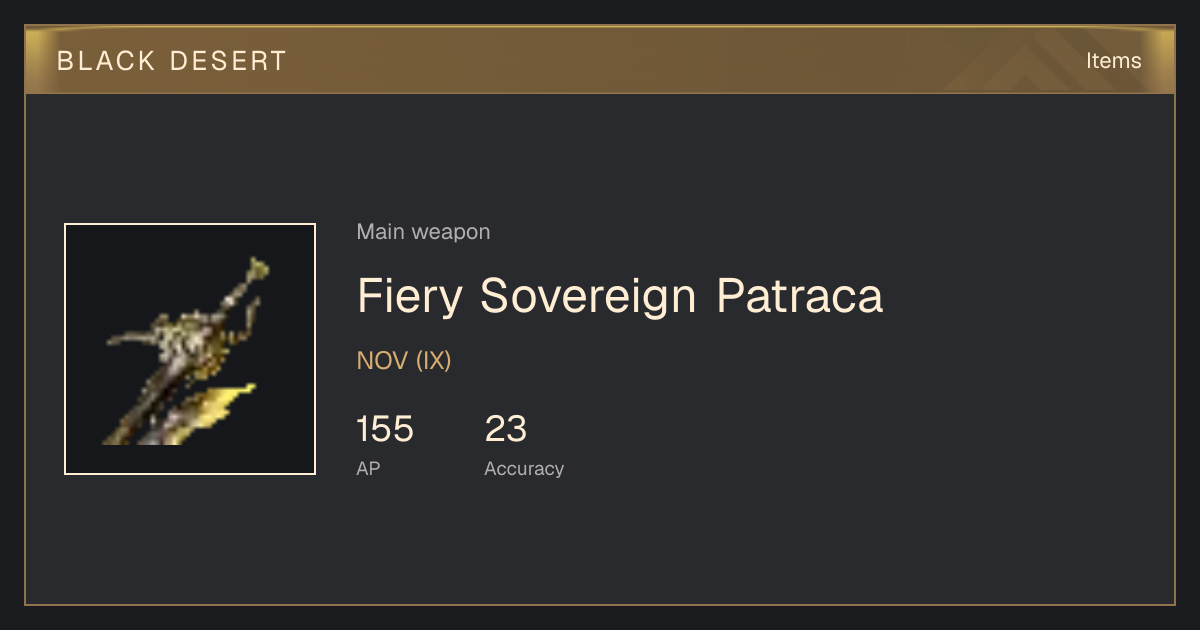Click the golden header banner background
The width and height of the screenshot is (1200, 630).
pos(600,60)
